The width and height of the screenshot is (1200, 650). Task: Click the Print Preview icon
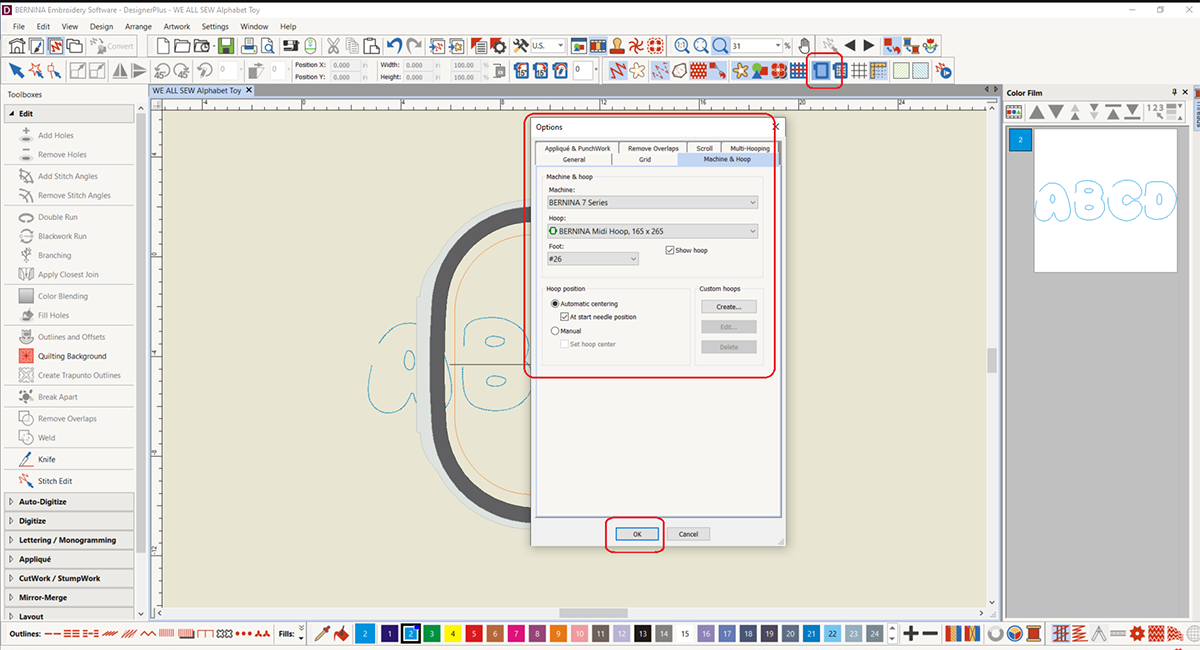268,46
